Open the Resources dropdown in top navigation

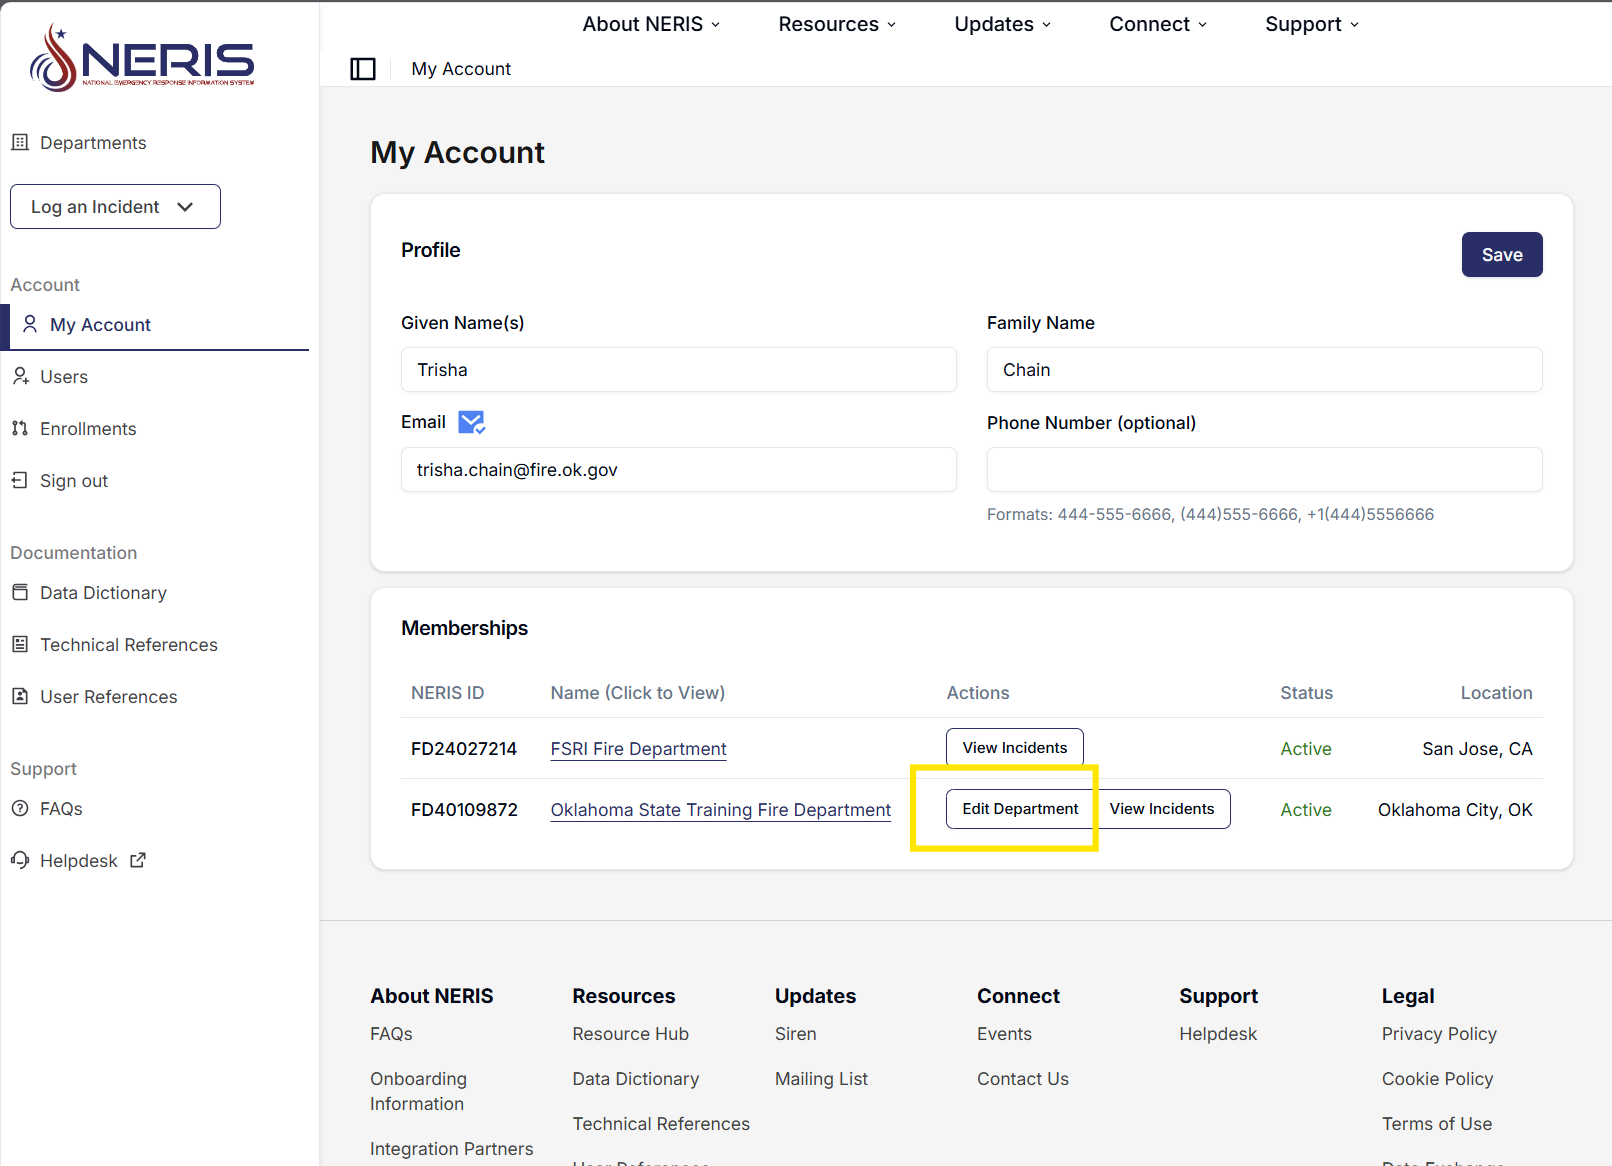click(837, 24)
